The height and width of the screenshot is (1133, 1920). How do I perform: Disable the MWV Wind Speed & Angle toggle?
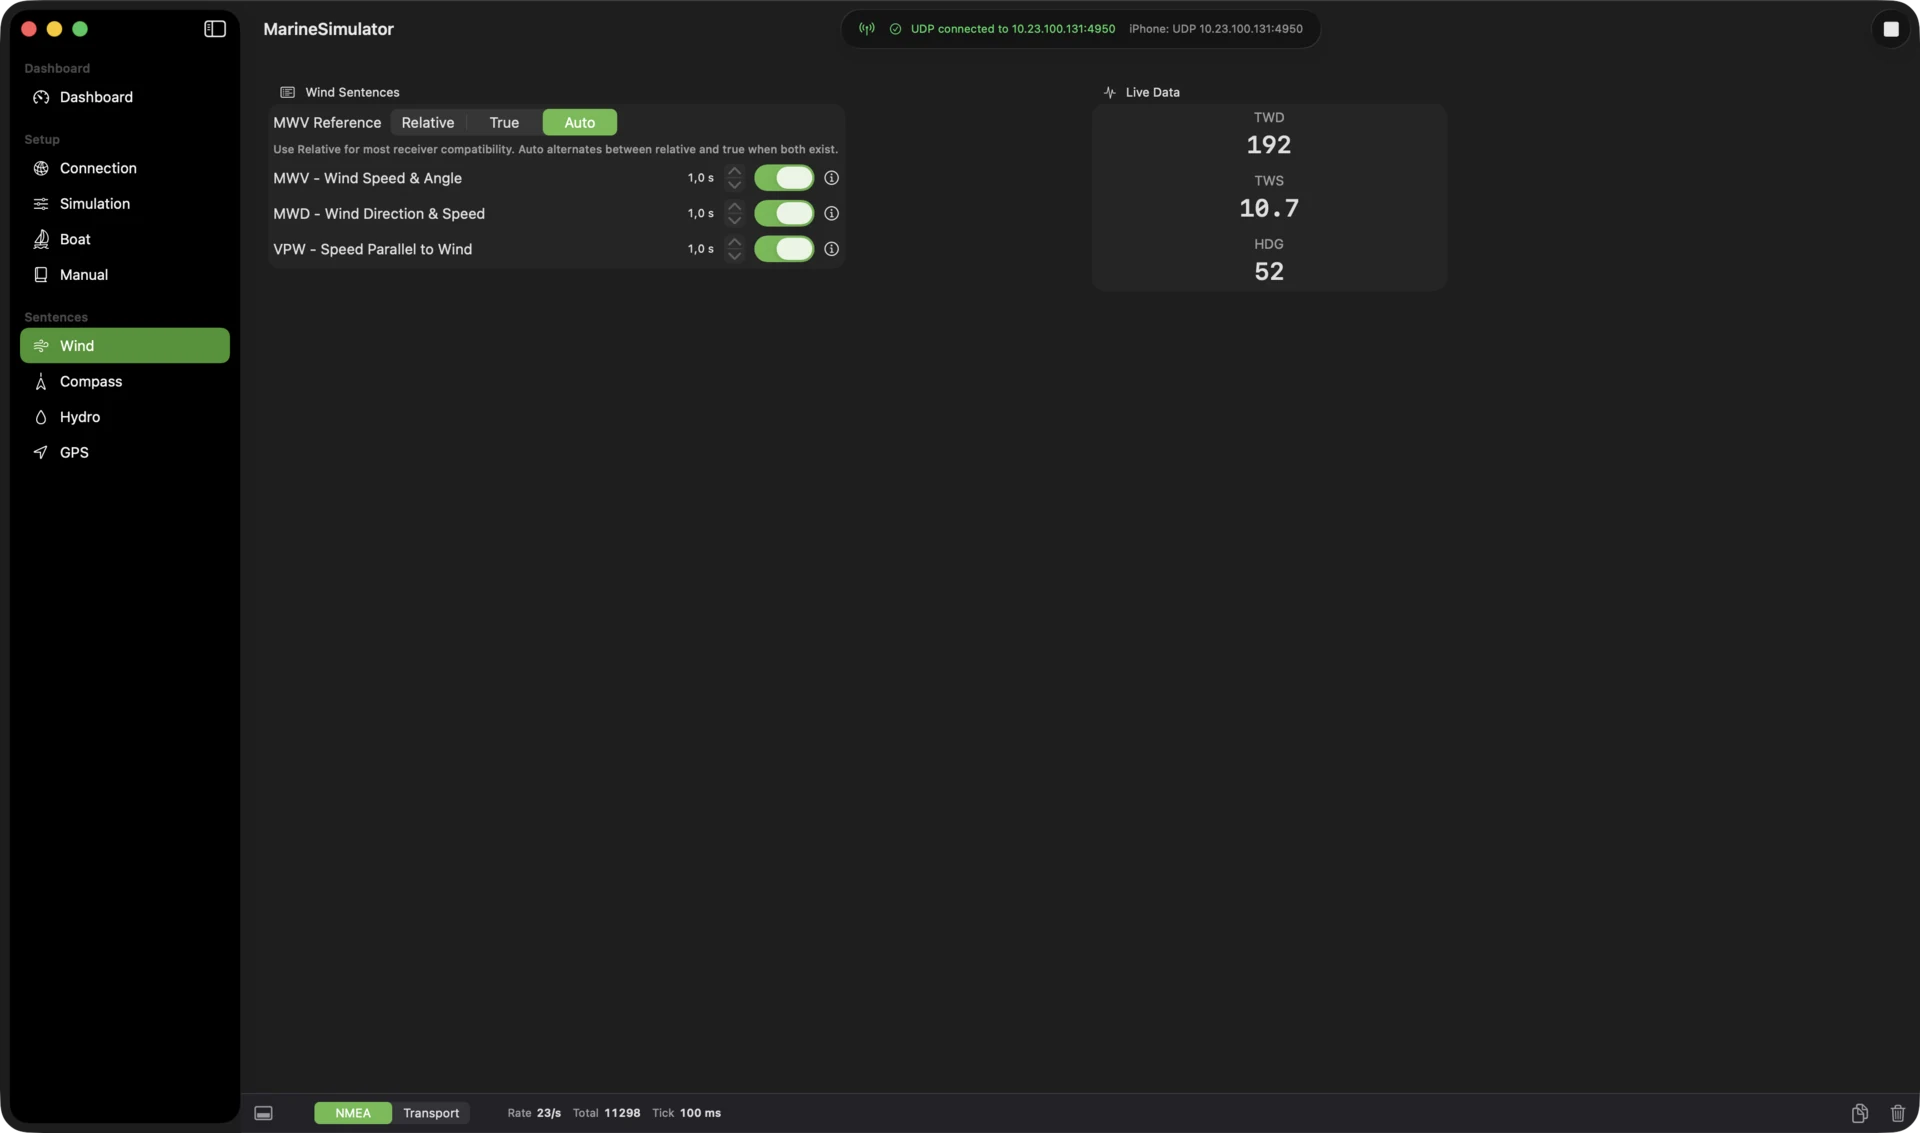click(784, 178)
